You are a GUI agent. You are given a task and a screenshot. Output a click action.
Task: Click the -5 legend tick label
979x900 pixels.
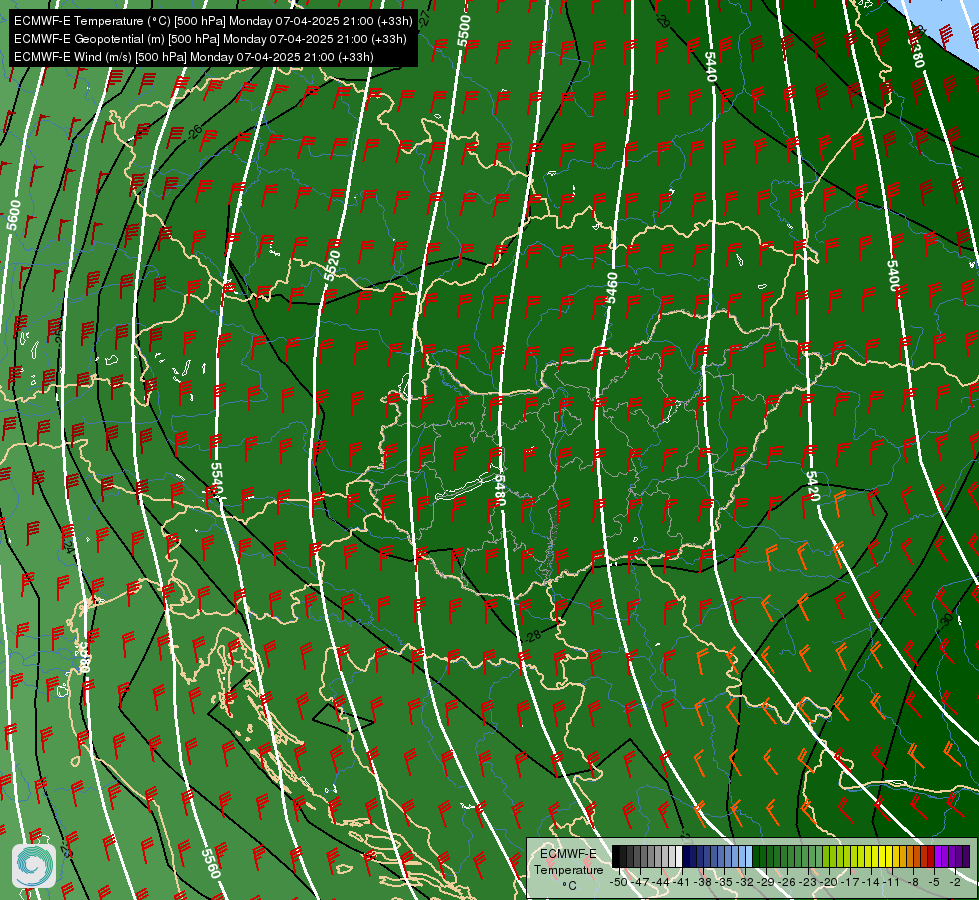click(935, 882)
